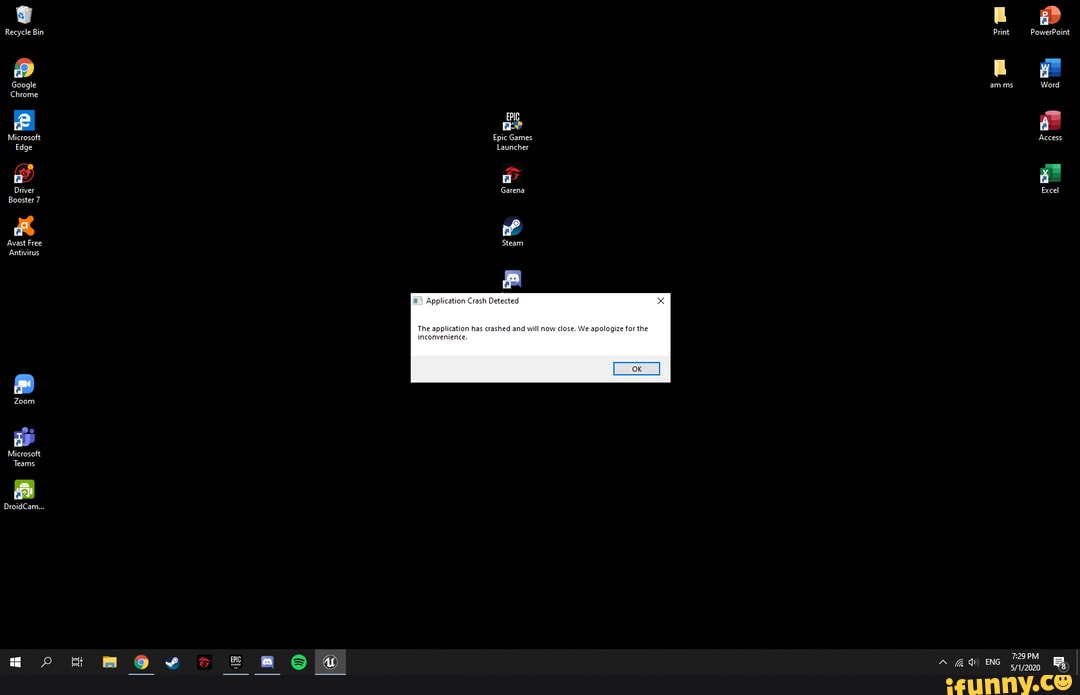1080x695 pixels.
Task: Open Google Chrome from the taskbar
Action: [141, 662]
